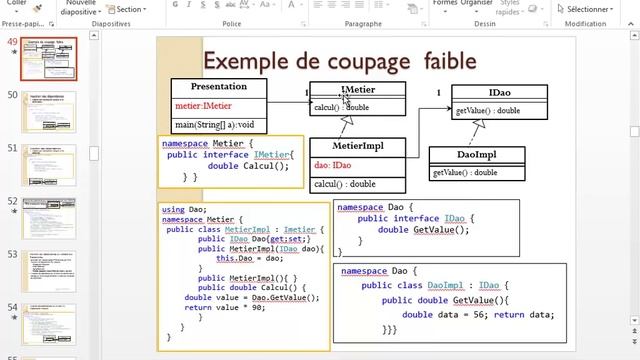
Task: Open Paragraphe dialog launcher
Action: coord(424,24)
